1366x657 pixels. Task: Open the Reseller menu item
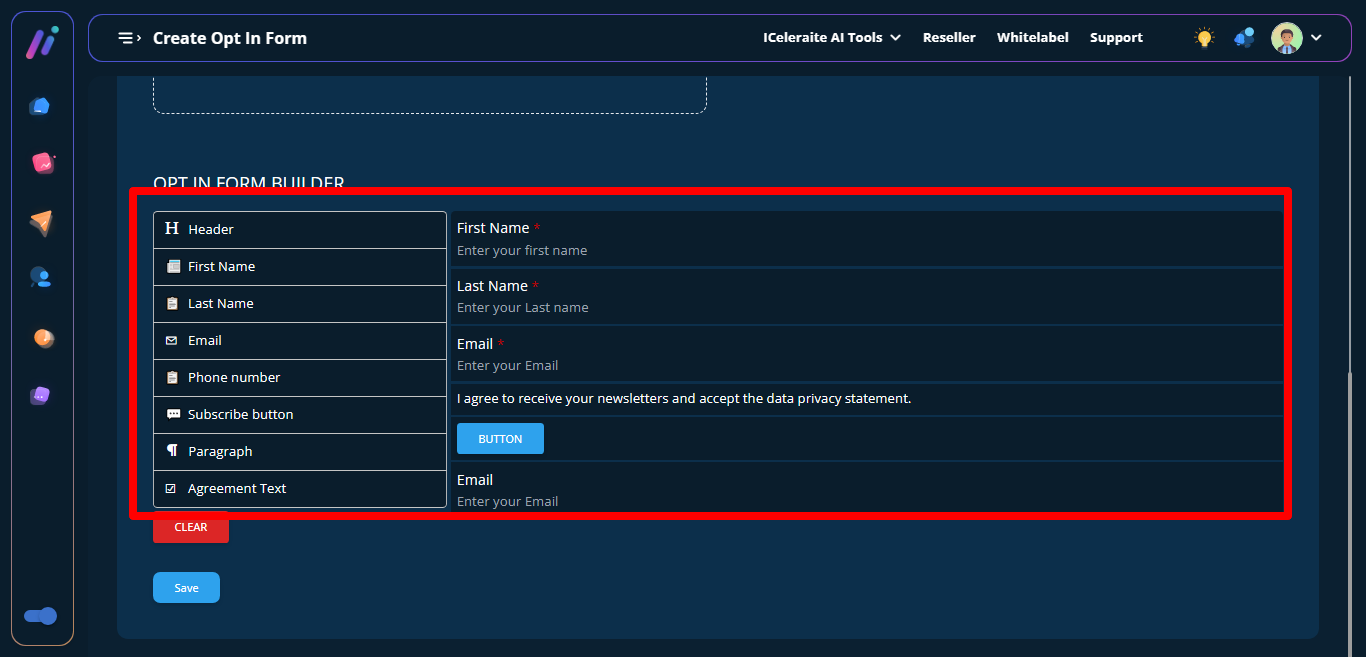[949, 38]
